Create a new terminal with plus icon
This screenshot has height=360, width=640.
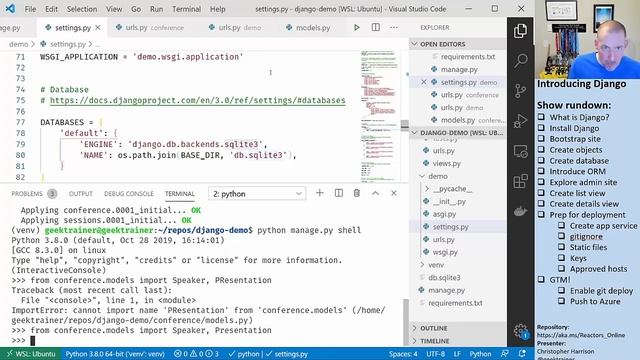pos(320,193)
